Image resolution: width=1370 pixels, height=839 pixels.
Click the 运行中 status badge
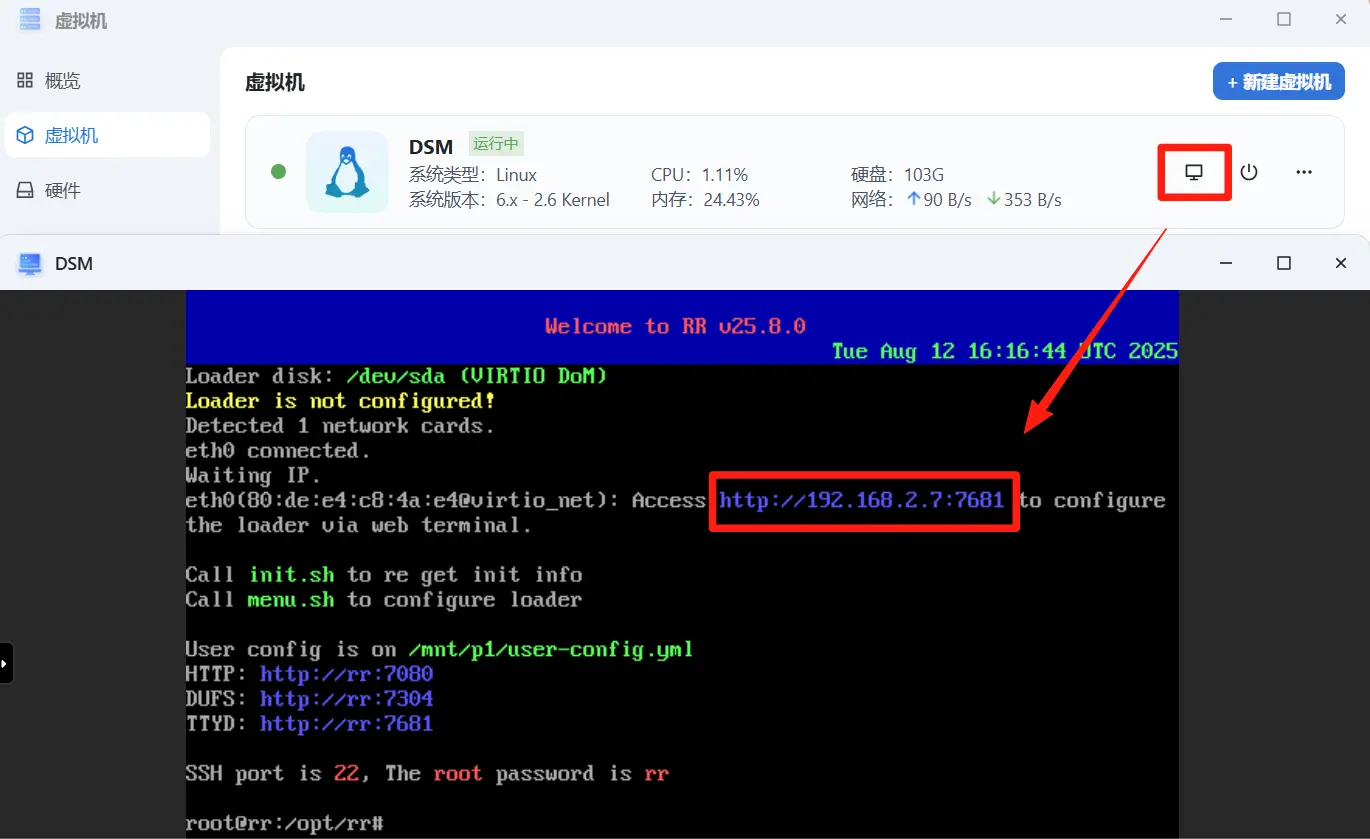(496, 144)
